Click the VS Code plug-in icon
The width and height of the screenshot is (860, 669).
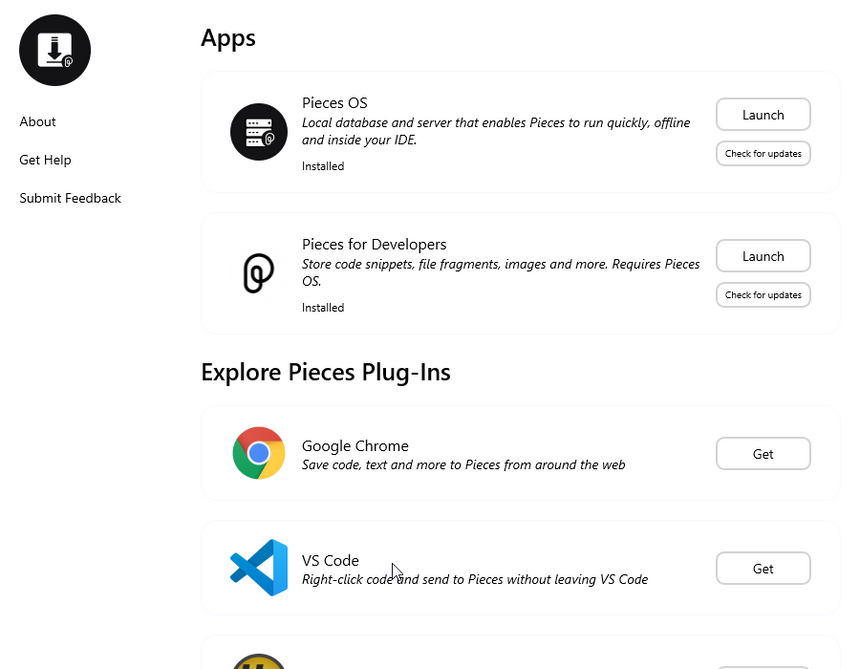pyautogui.click(x=259, y=568)
